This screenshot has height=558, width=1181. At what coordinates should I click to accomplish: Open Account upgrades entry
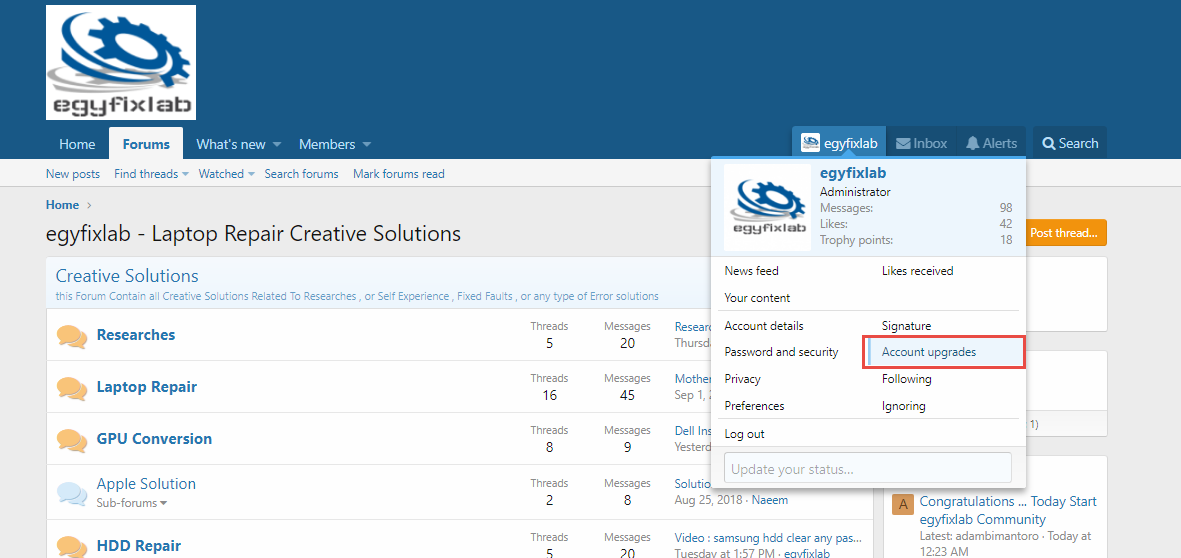[x=943, y=352]
